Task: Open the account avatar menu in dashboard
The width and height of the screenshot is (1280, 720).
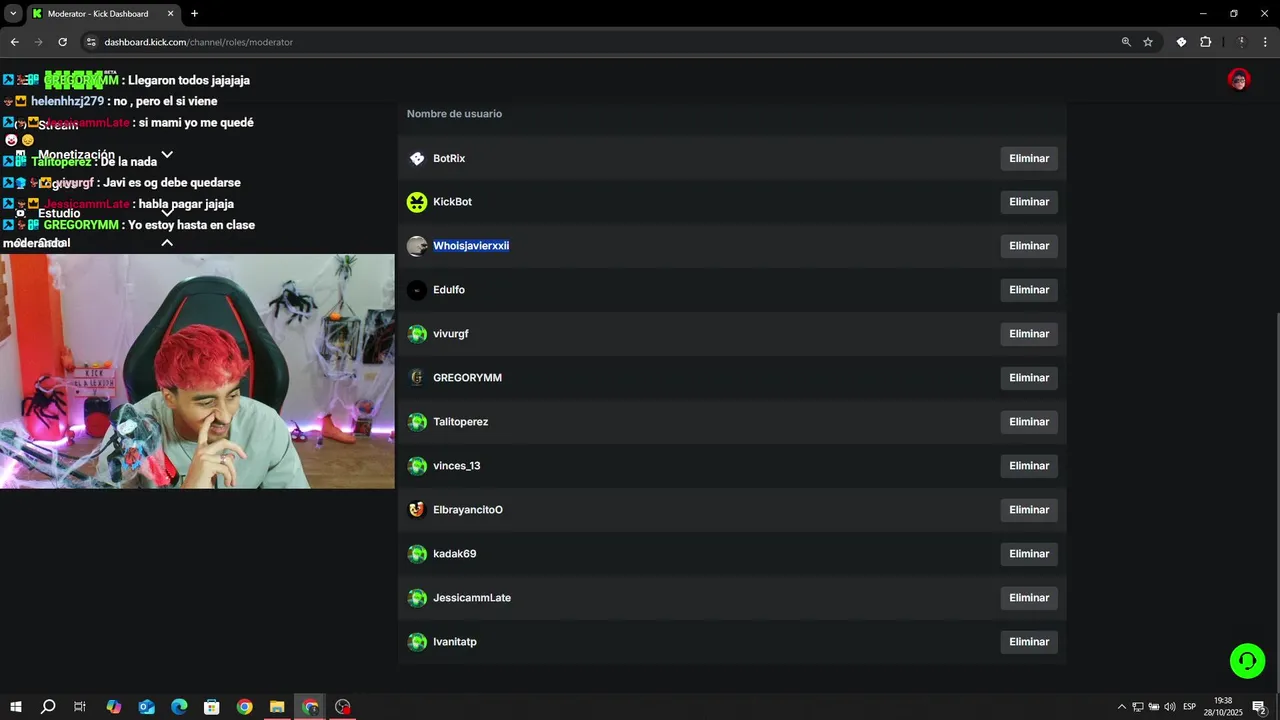Action: (1239, 80)
